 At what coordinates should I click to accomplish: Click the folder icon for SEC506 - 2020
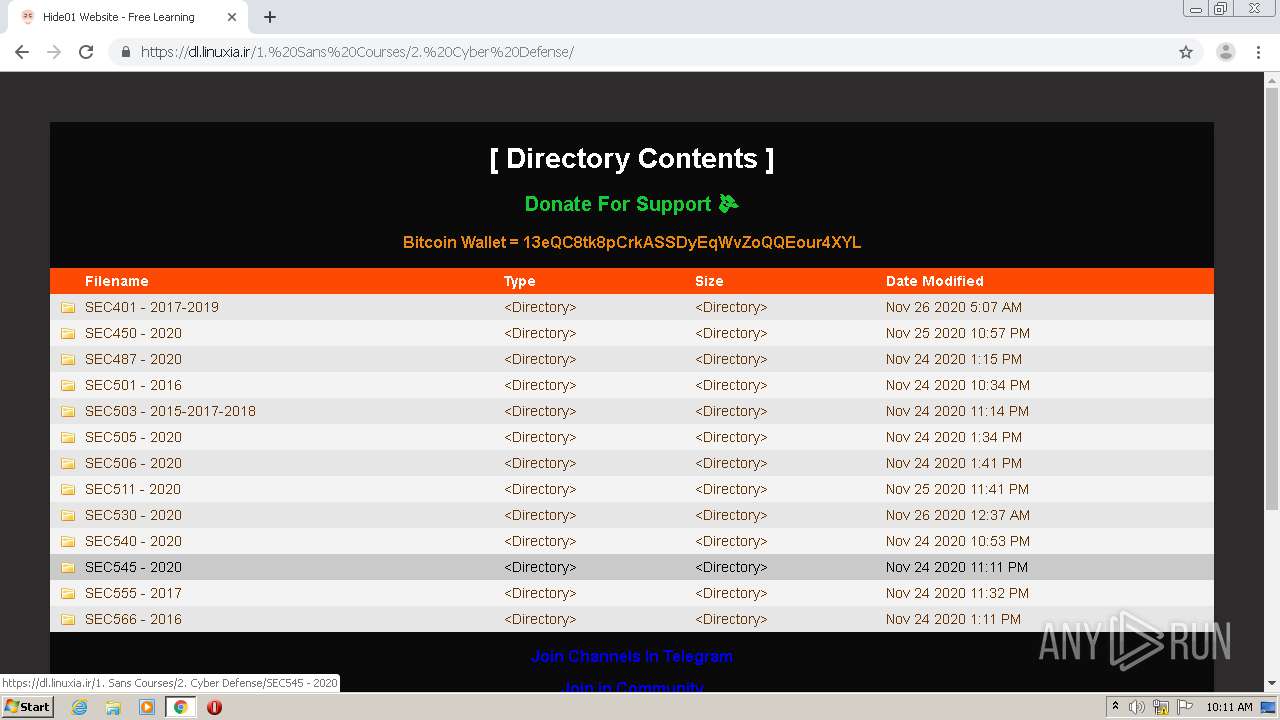pos(68,464)
